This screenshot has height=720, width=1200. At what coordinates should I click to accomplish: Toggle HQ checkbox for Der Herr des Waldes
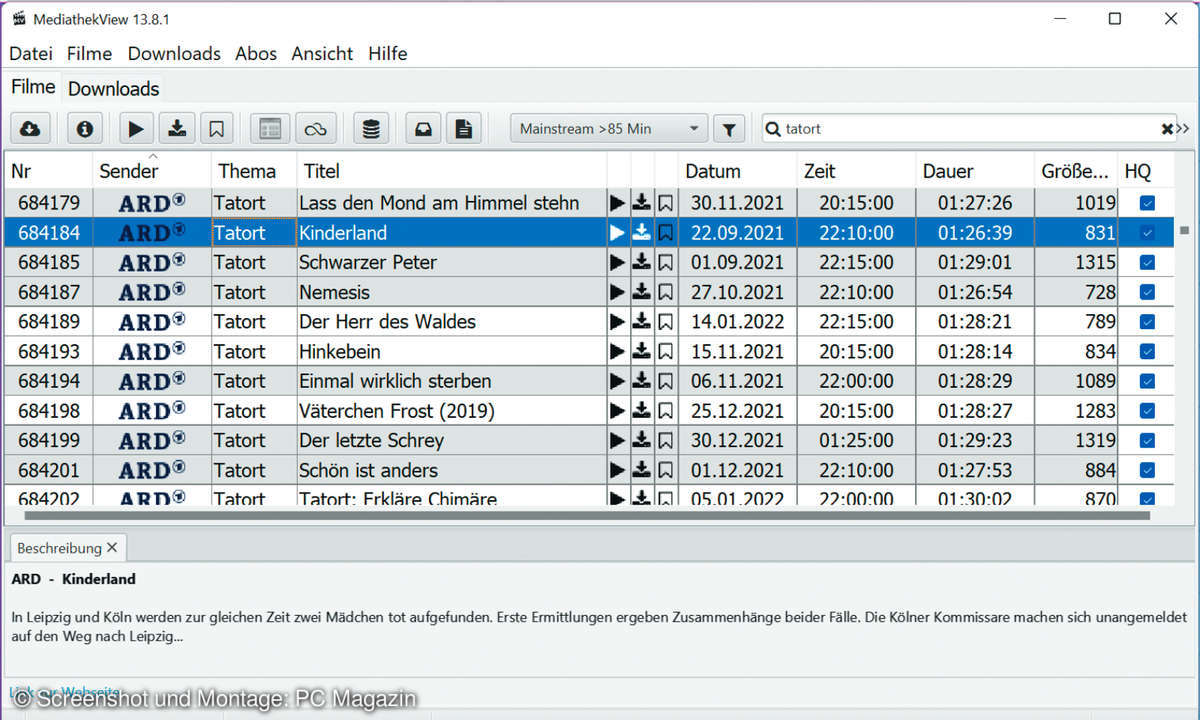(1147, 322)
